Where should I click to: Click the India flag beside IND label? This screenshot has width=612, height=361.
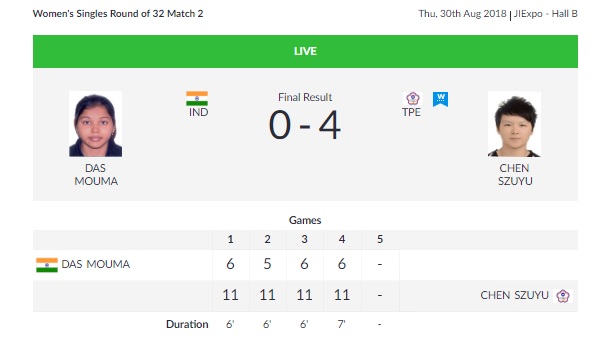[x=197, y=98]
